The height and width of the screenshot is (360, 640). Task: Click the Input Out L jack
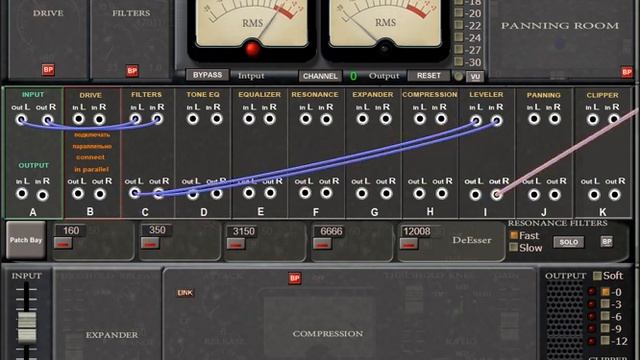[21, 120]
